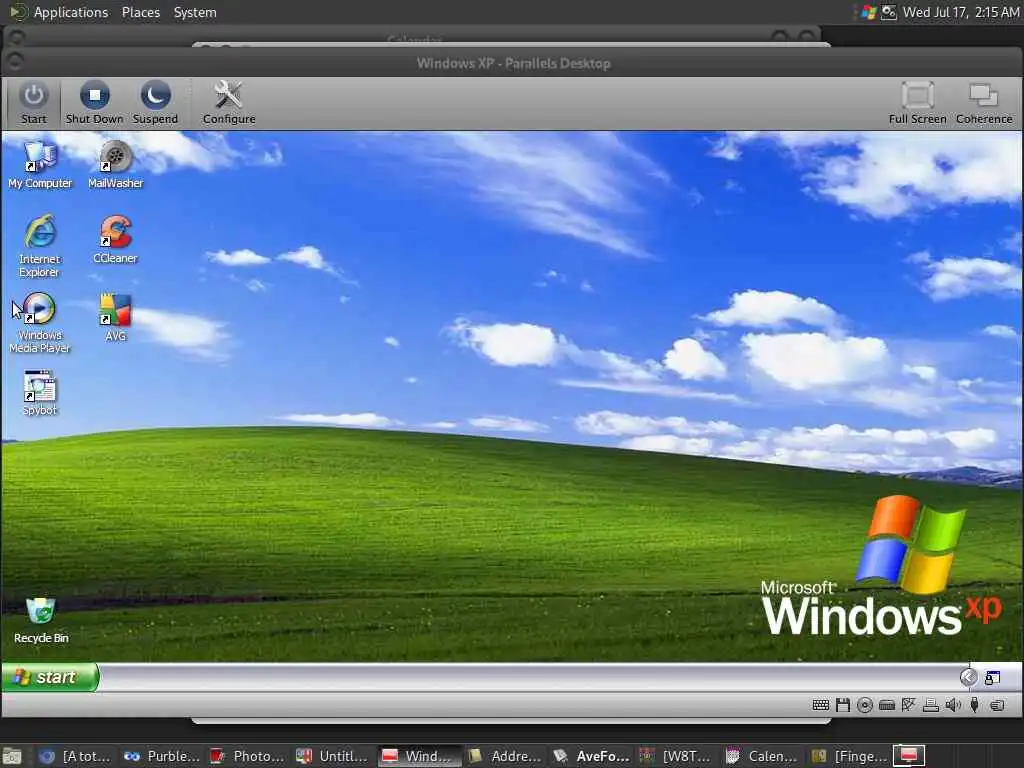
Task: Click the floppy disk status icon
Action: tap(842, 705)
